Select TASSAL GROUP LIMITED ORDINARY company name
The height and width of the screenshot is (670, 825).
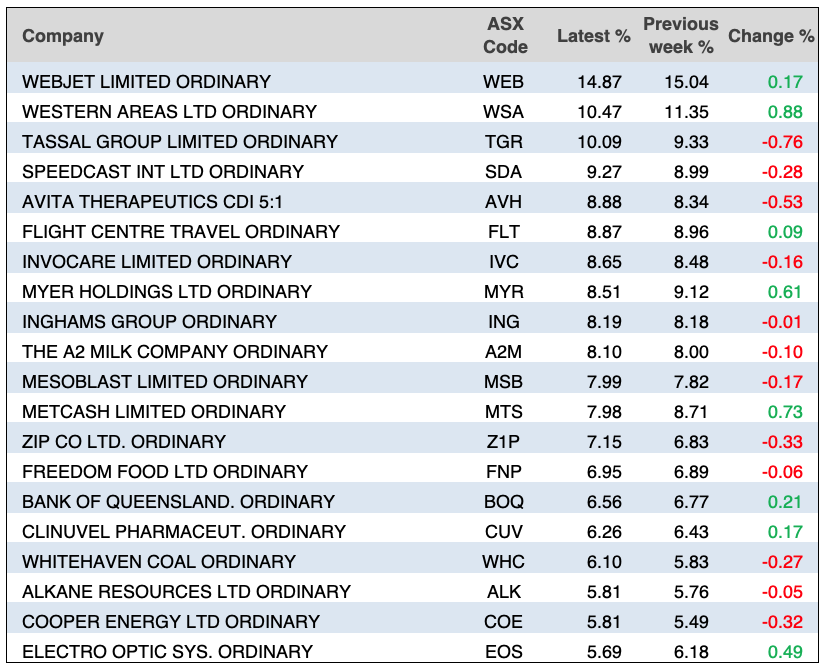[x=180, y=141]
